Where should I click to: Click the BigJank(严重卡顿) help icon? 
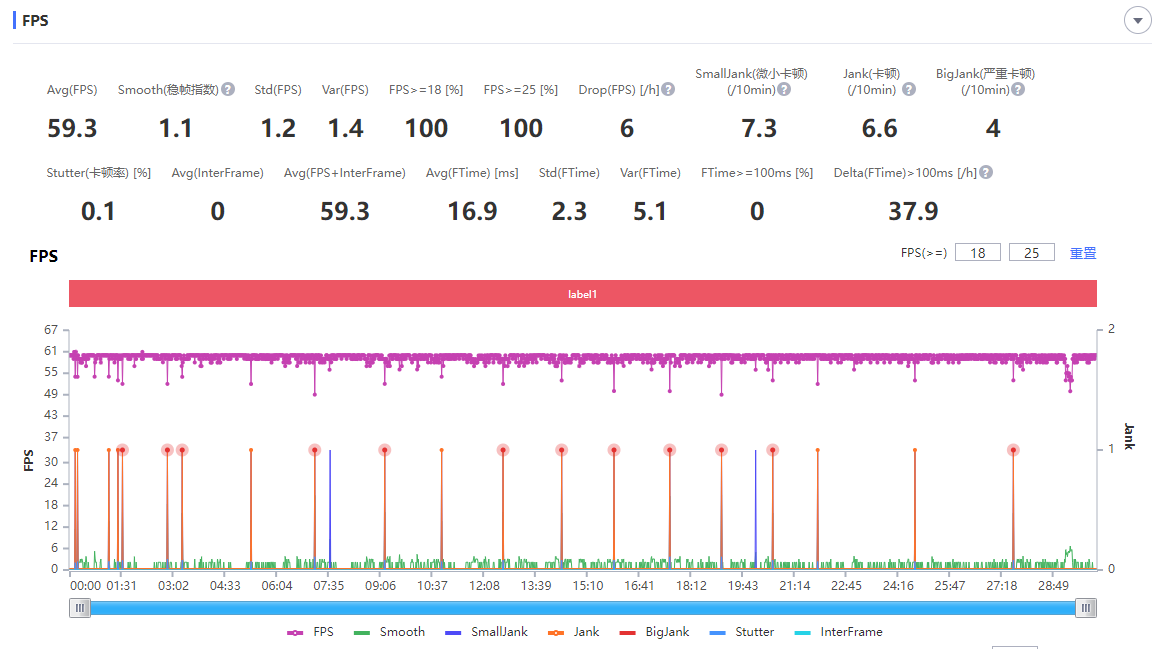(1017, 89)
